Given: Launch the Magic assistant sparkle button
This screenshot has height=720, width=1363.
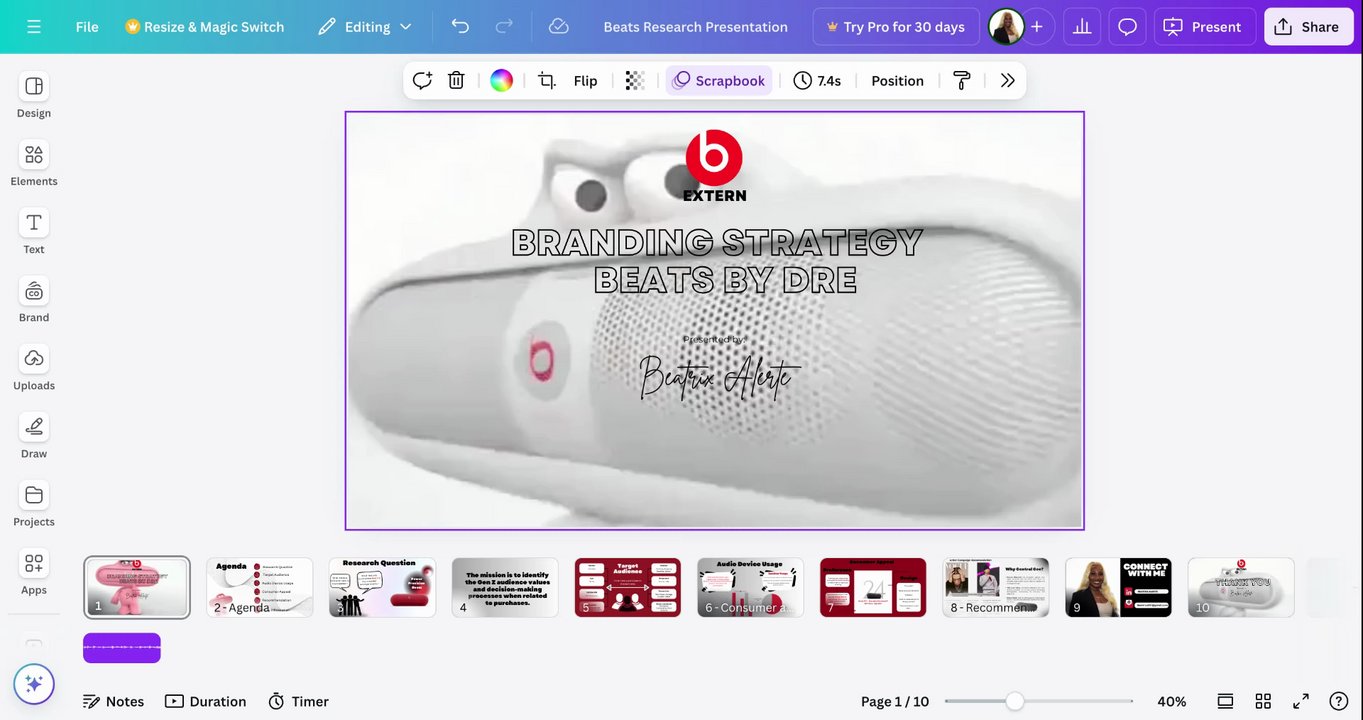Looking at the screenshot, I should (x=34, y=684).
